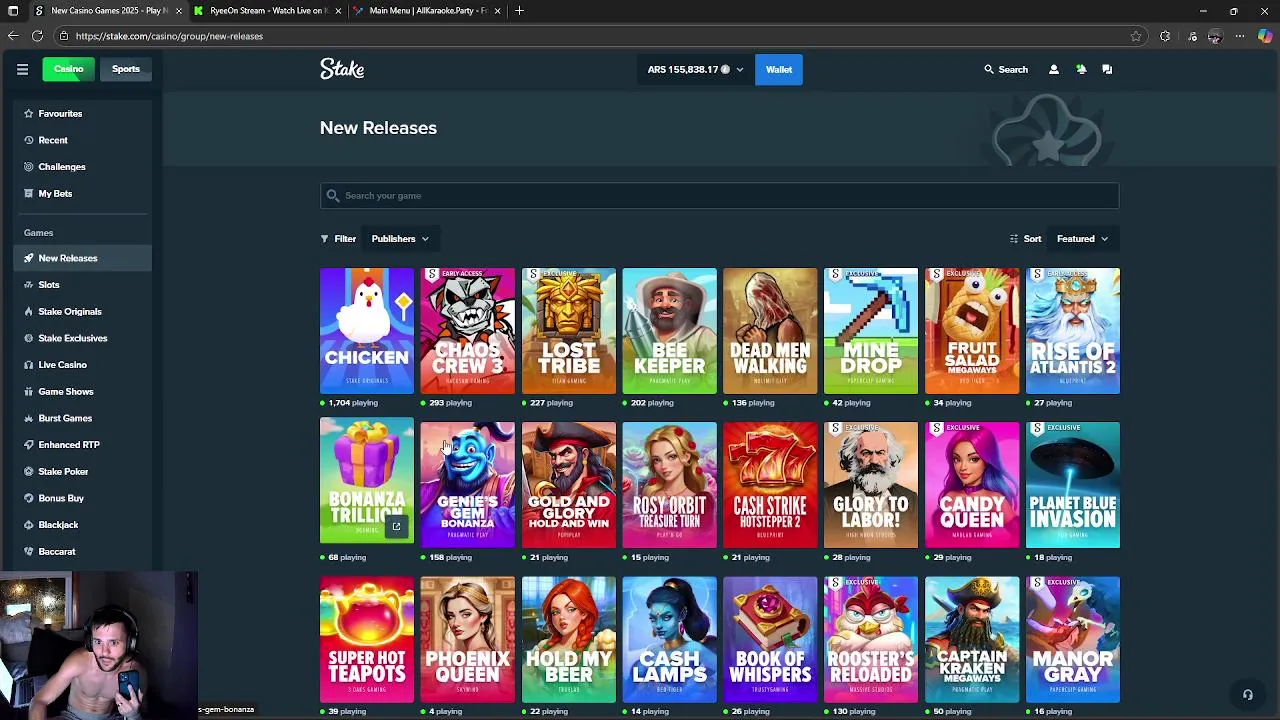This screenshot has width=1280, height=720.
Task: Click the Blackjack icon in sidebar
Action: [x=29, y=525]
